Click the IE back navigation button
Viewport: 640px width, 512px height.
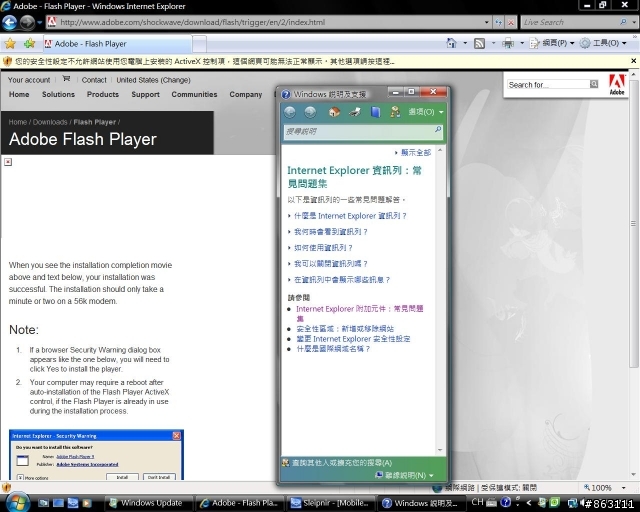pos(9,22)
